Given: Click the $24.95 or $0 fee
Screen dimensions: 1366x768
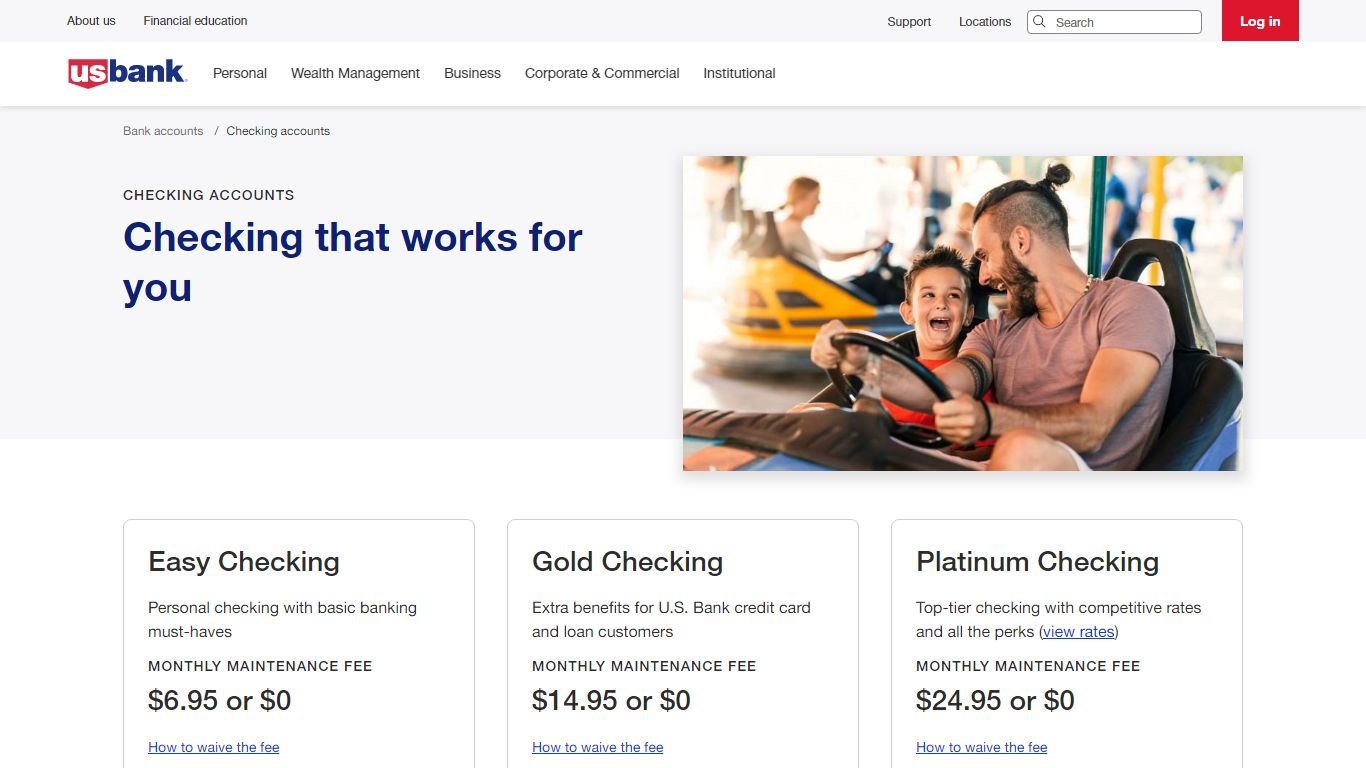Looking at the screenshot, I should [995, 700].
